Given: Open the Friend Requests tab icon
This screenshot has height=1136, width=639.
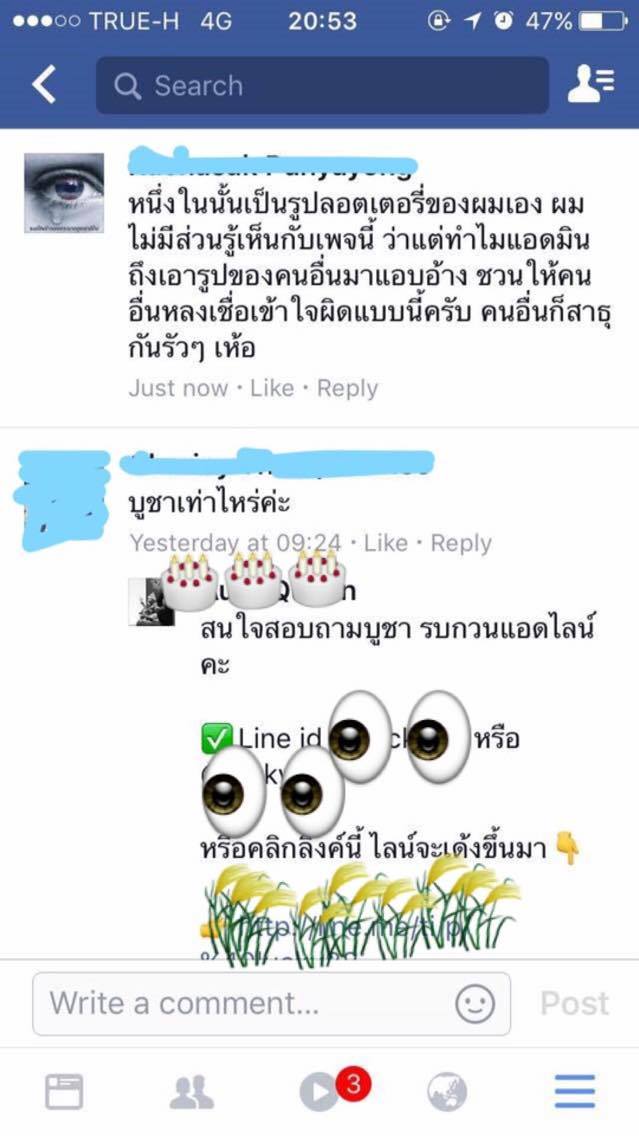Looking at the screenshot, I should [192, 1092].
